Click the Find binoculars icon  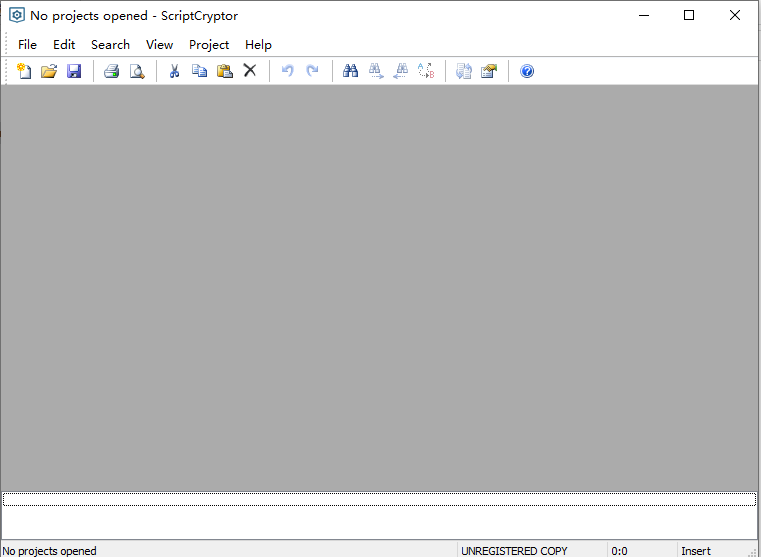click(350, 71)
